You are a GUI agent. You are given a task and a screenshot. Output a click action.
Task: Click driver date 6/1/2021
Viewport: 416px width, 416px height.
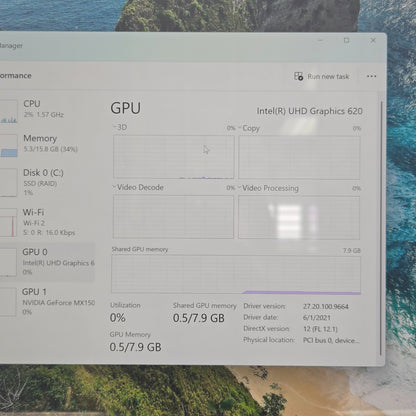317,318
